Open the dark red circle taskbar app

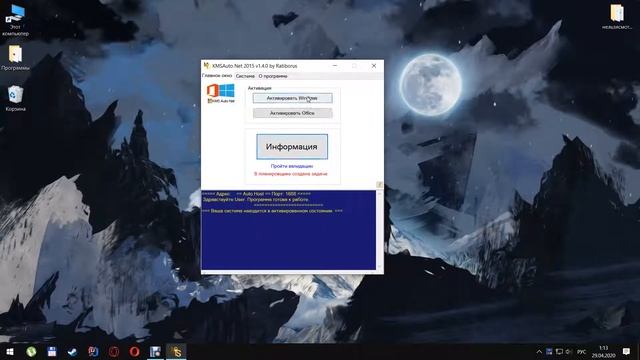[x=113, y=351]
